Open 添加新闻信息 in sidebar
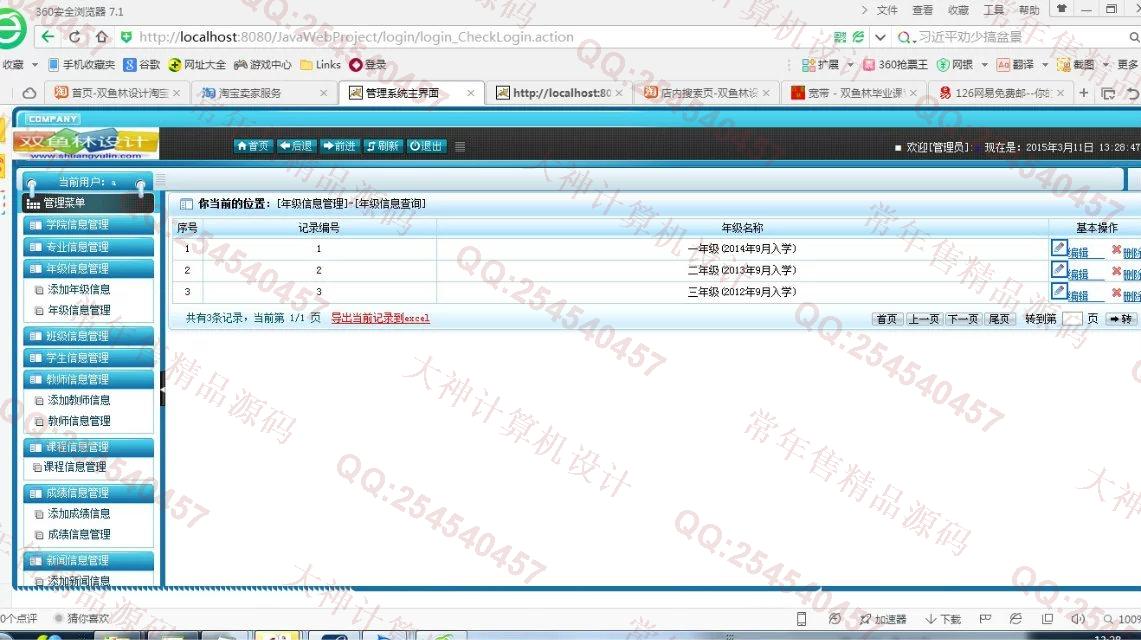The height and width of the screenshot is (640, 1141). click(x=79, y=580)
